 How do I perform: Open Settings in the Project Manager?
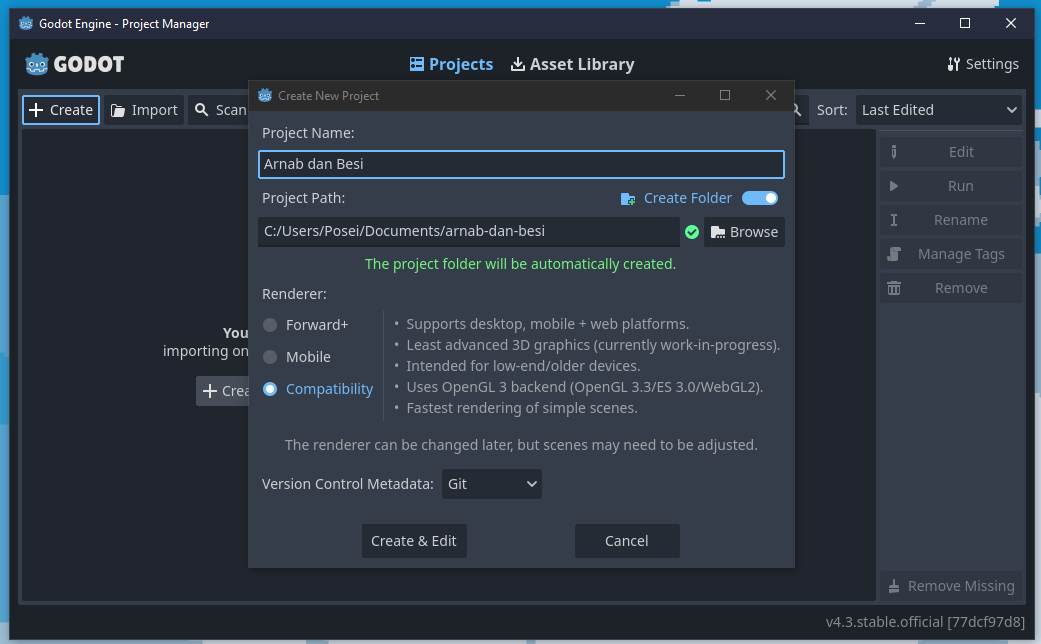(983, 64)
